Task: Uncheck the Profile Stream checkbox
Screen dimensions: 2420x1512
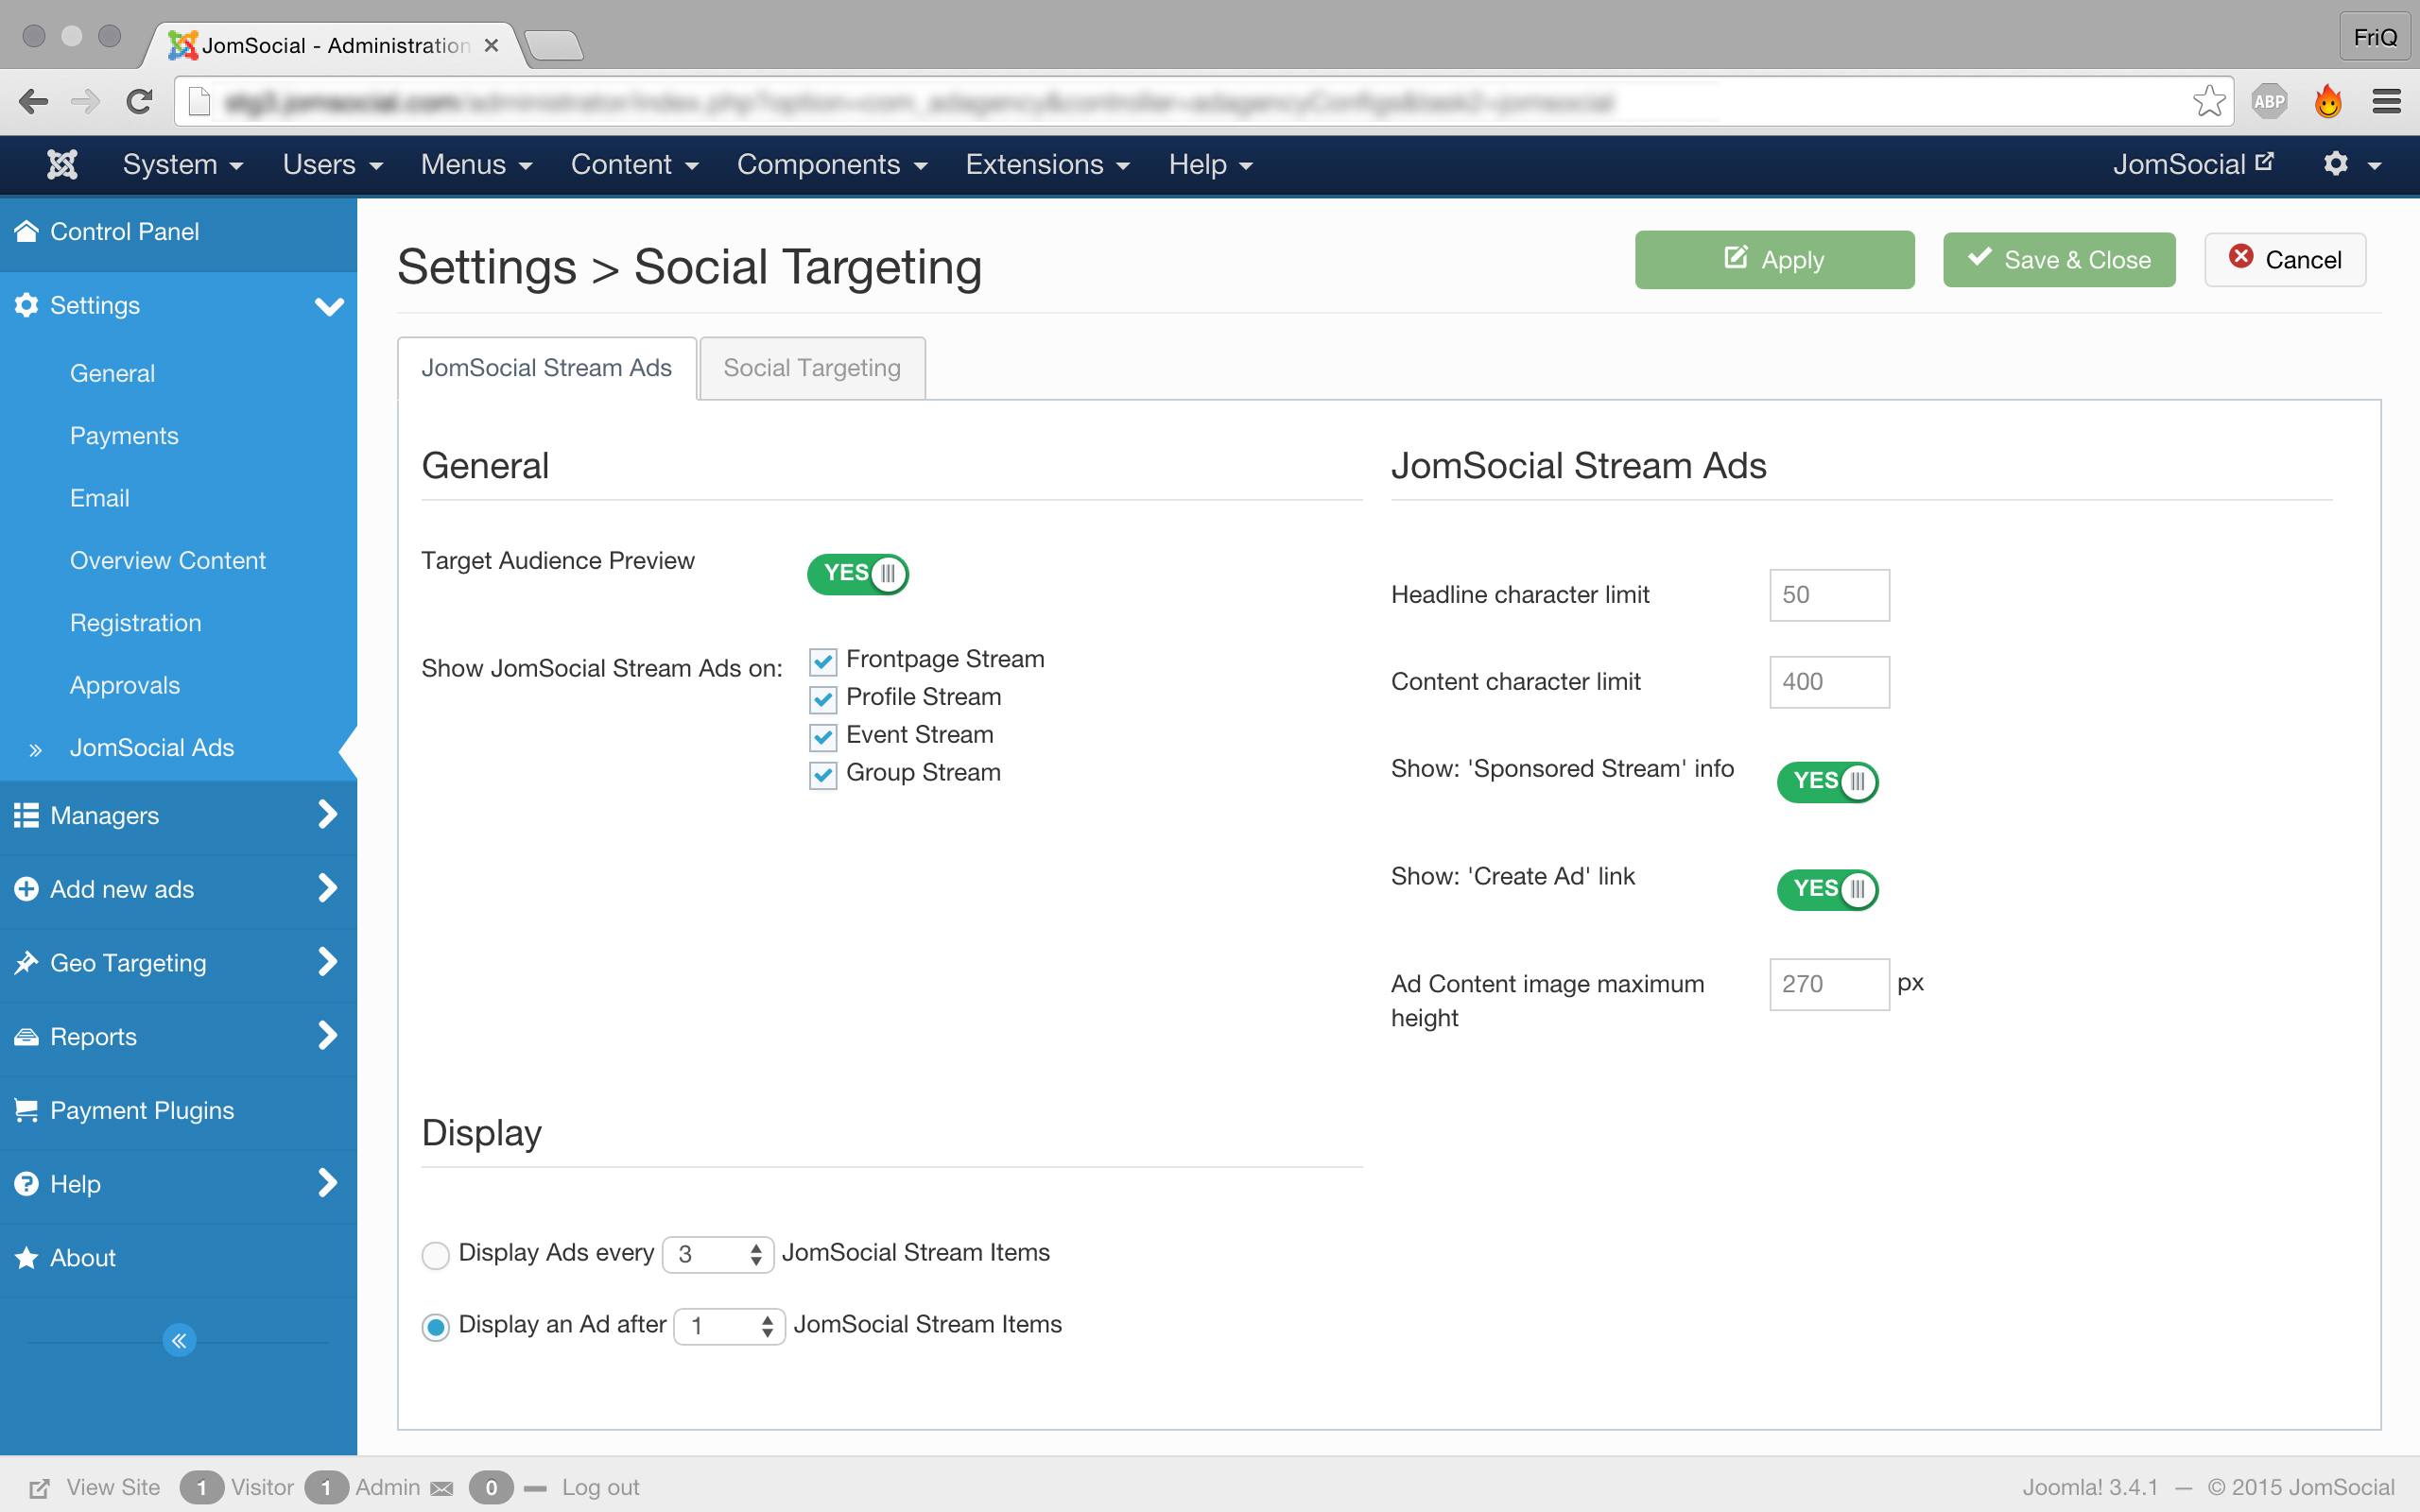Action: pyautogui.click(x=823, y=698)
